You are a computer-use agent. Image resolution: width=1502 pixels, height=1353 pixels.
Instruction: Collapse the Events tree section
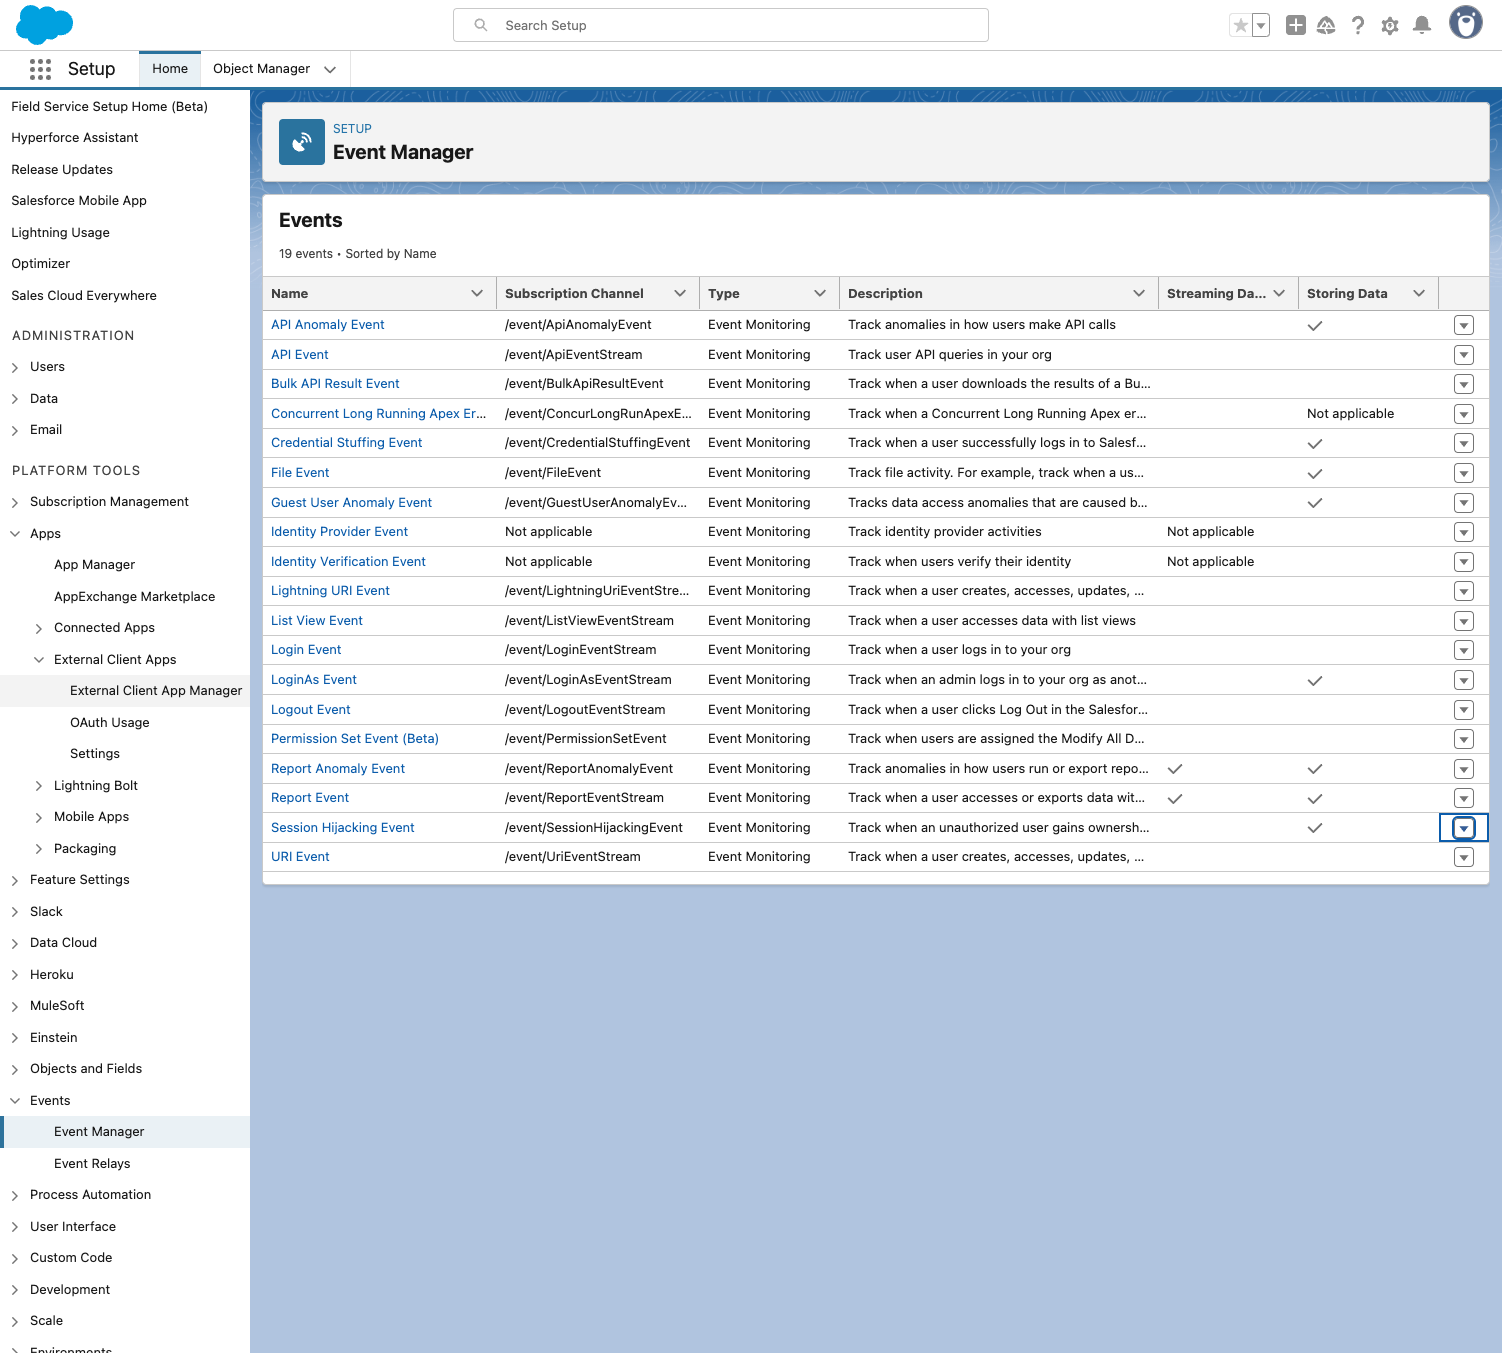15,1100
